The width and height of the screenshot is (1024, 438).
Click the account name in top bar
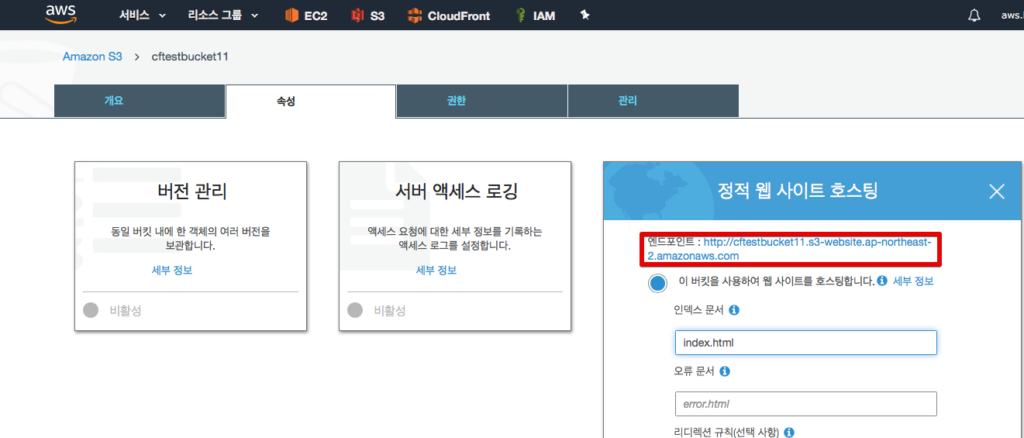1012,16
